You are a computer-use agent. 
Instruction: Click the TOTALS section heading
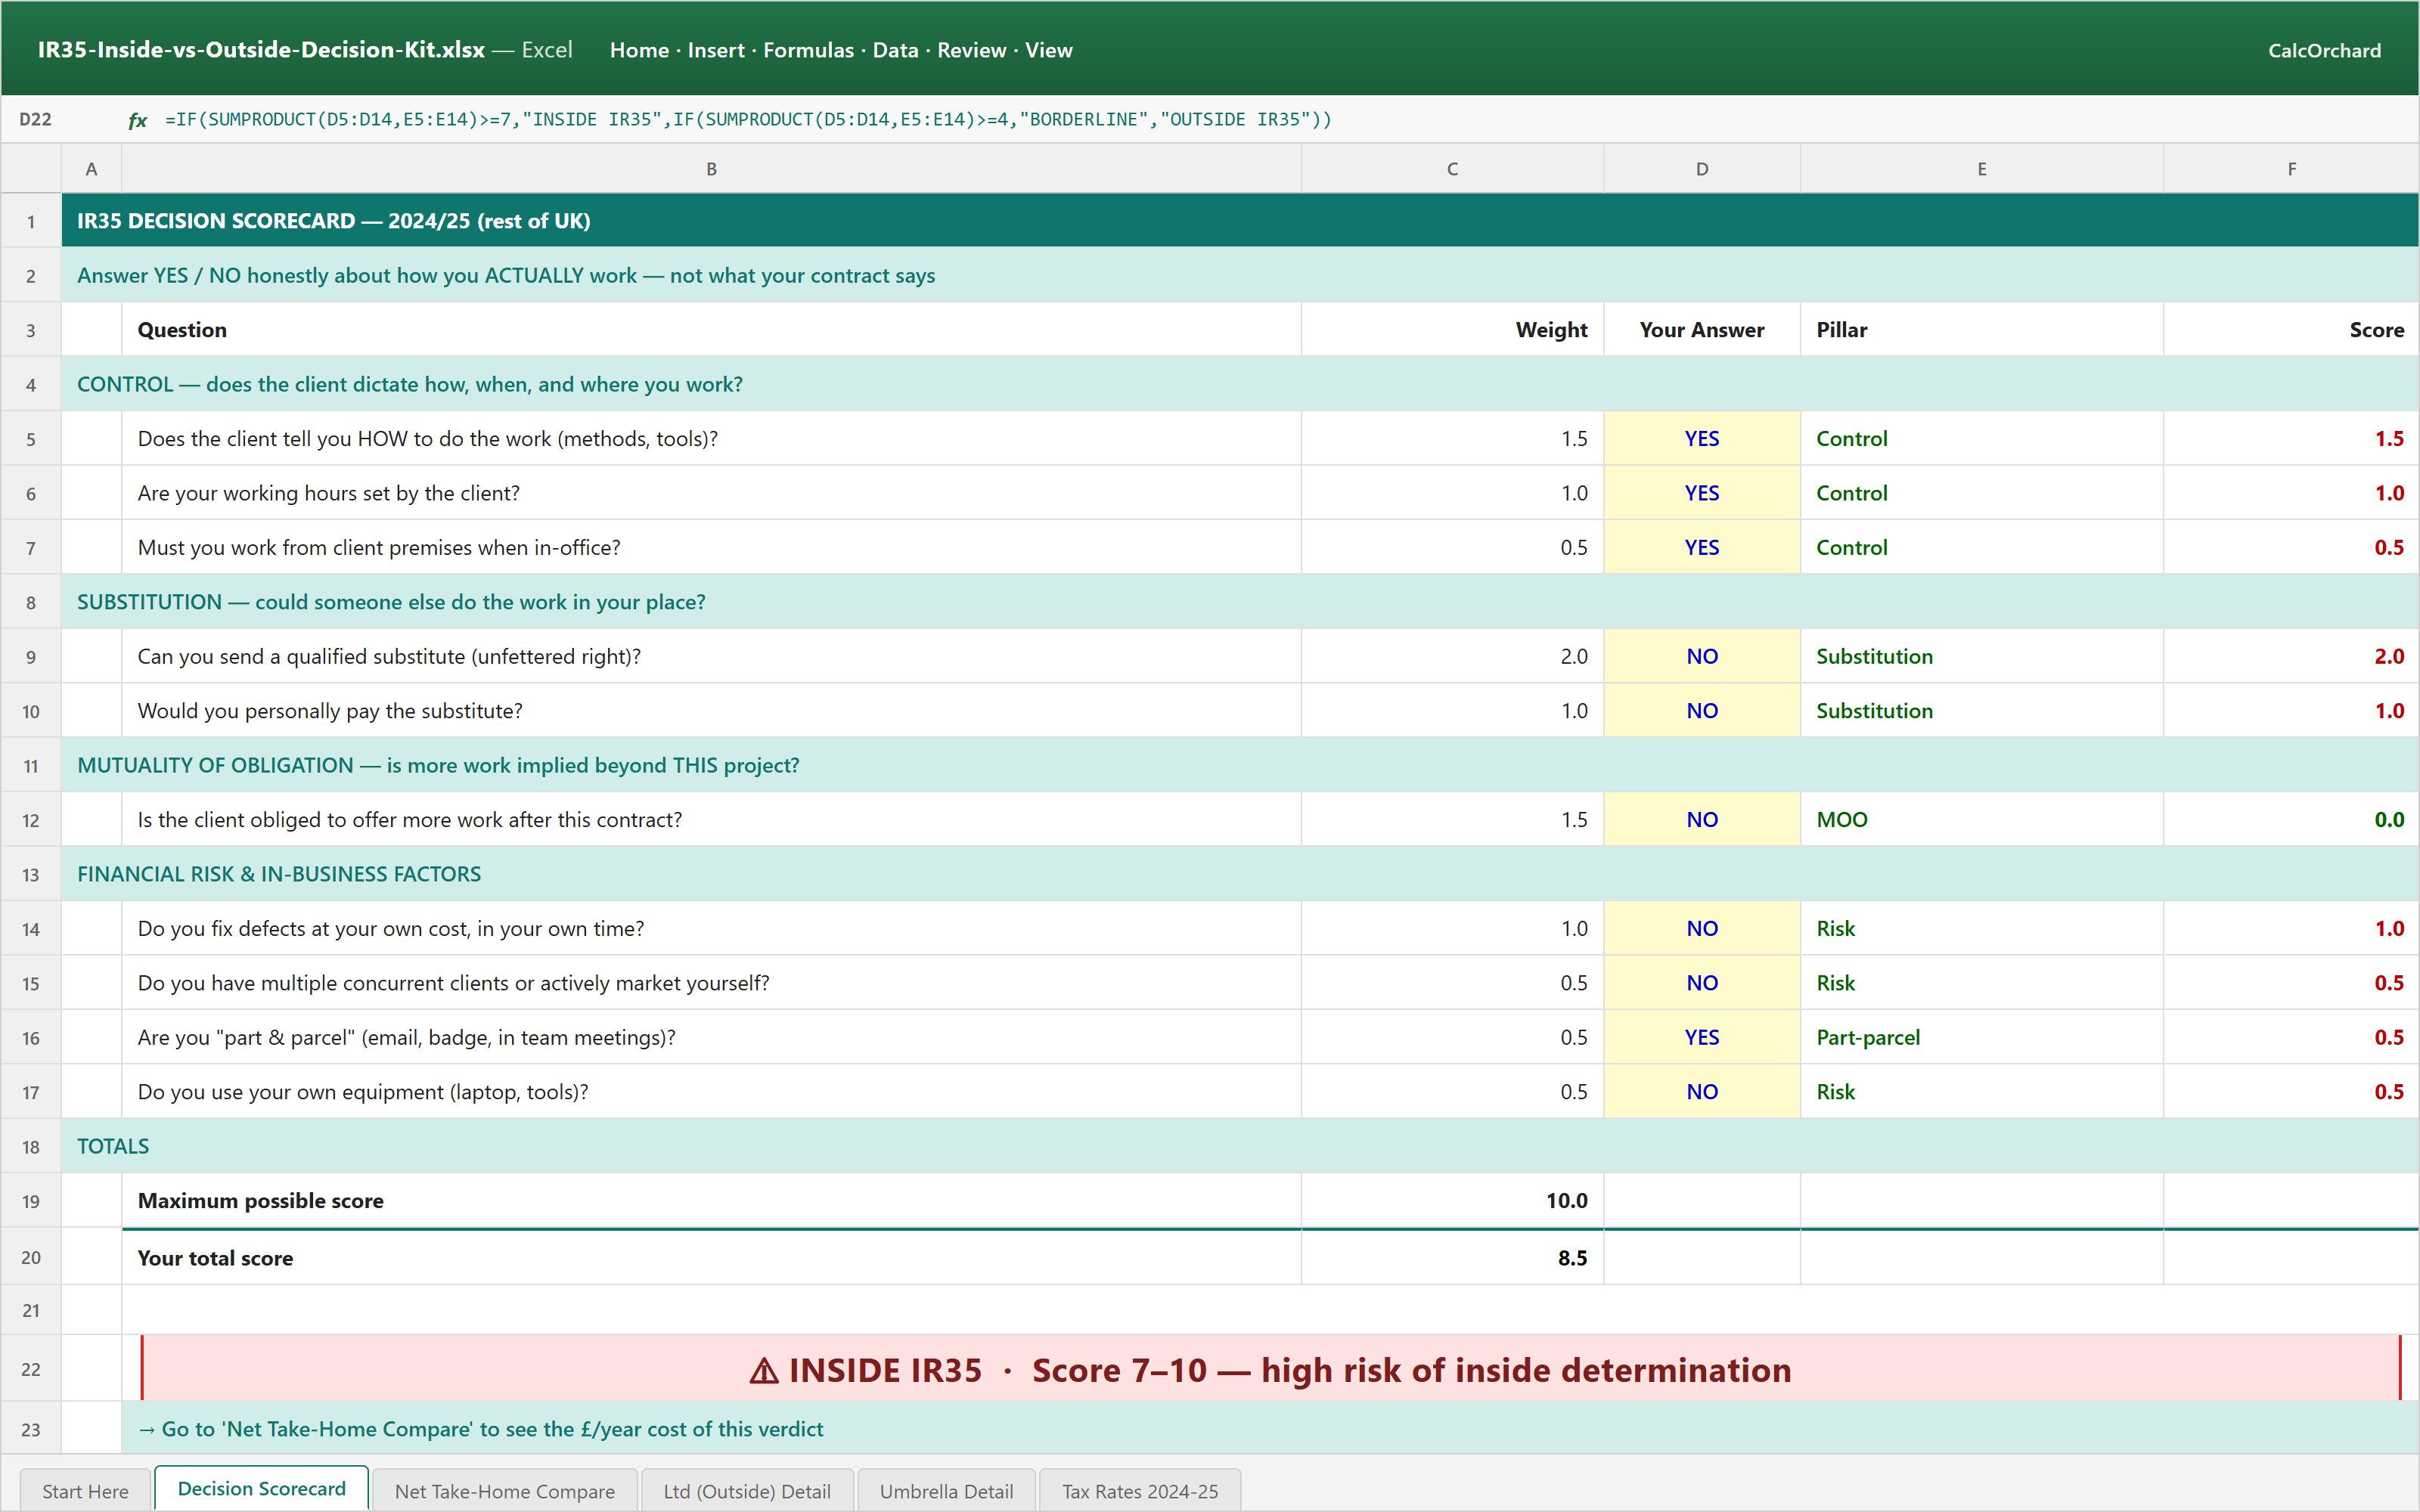(x=1240, y=1147)
